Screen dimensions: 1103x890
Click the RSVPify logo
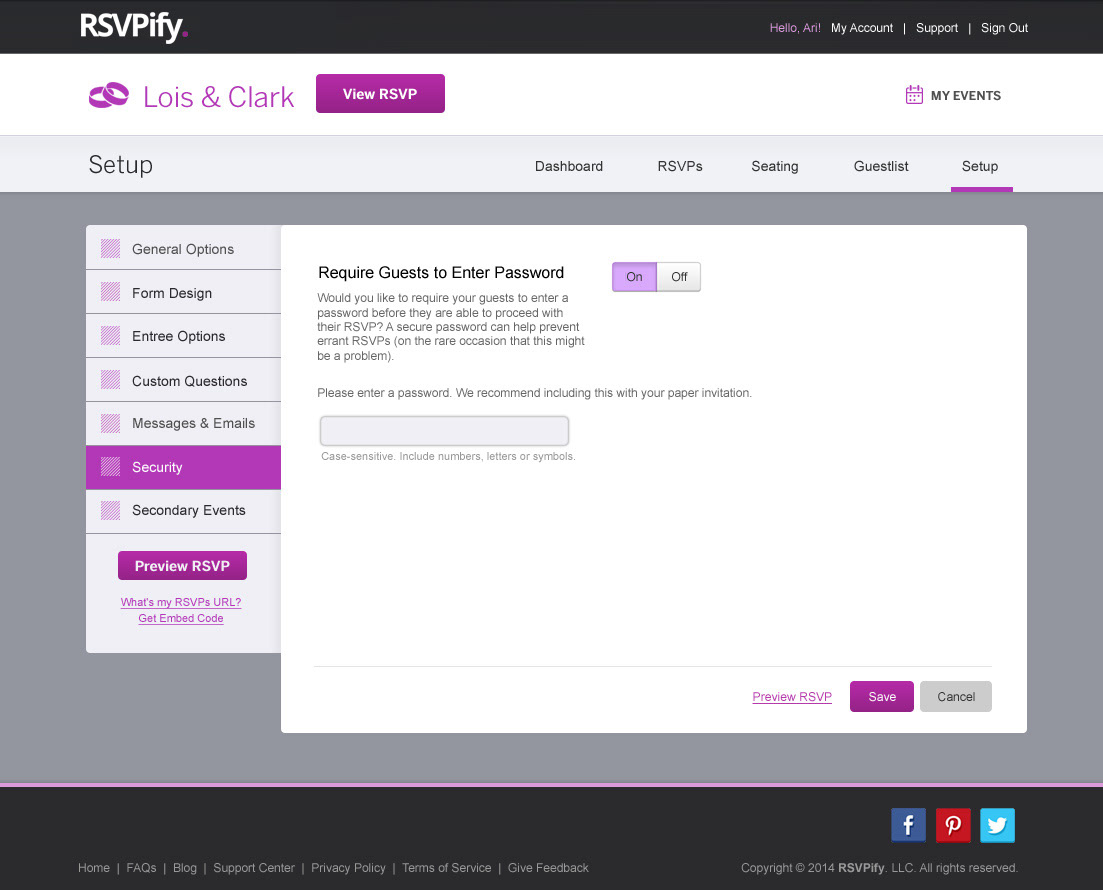point(134,27)
